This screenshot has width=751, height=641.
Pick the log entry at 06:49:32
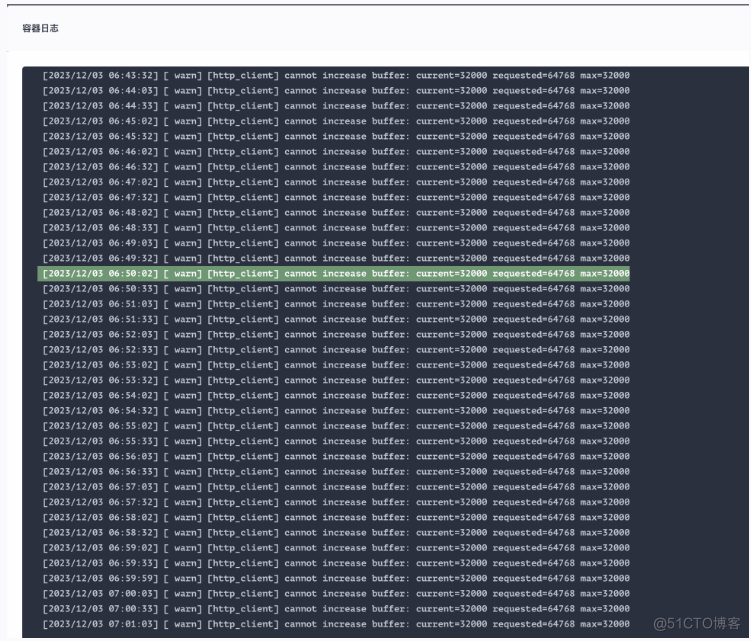336,258
